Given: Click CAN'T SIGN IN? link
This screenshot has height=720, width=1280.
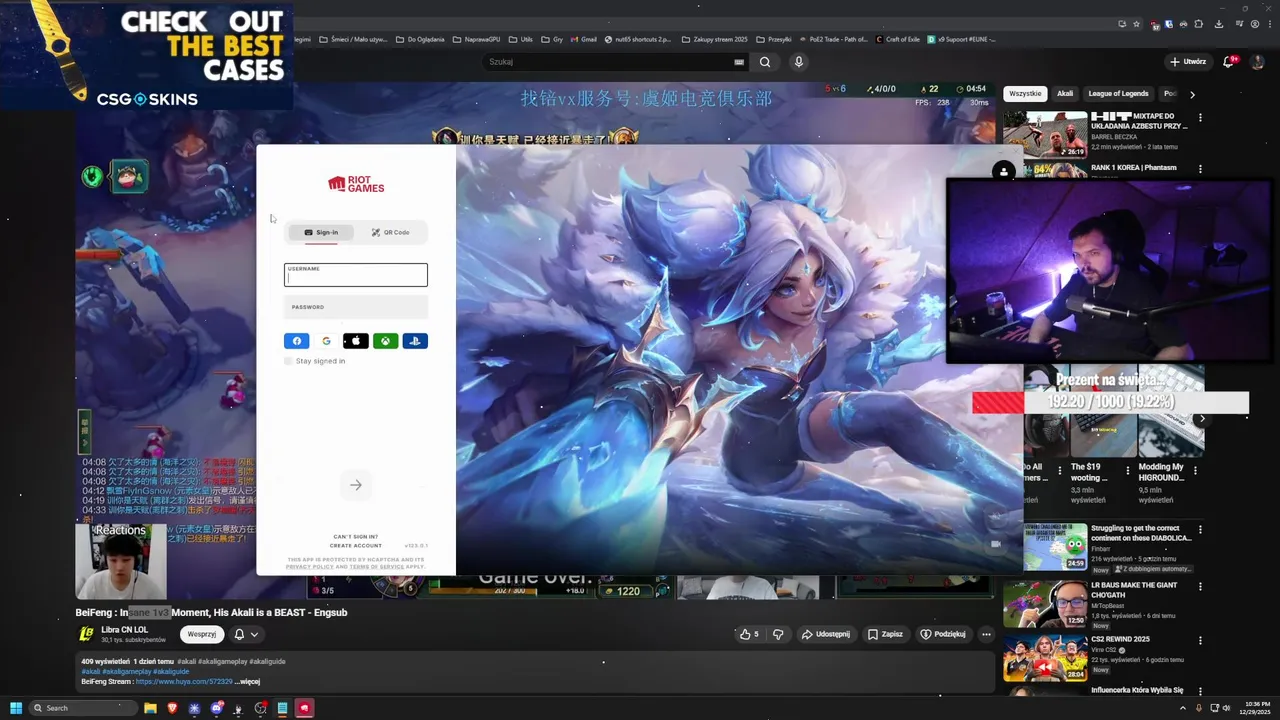Looking at the screenshot, I should tap(356, 537).
